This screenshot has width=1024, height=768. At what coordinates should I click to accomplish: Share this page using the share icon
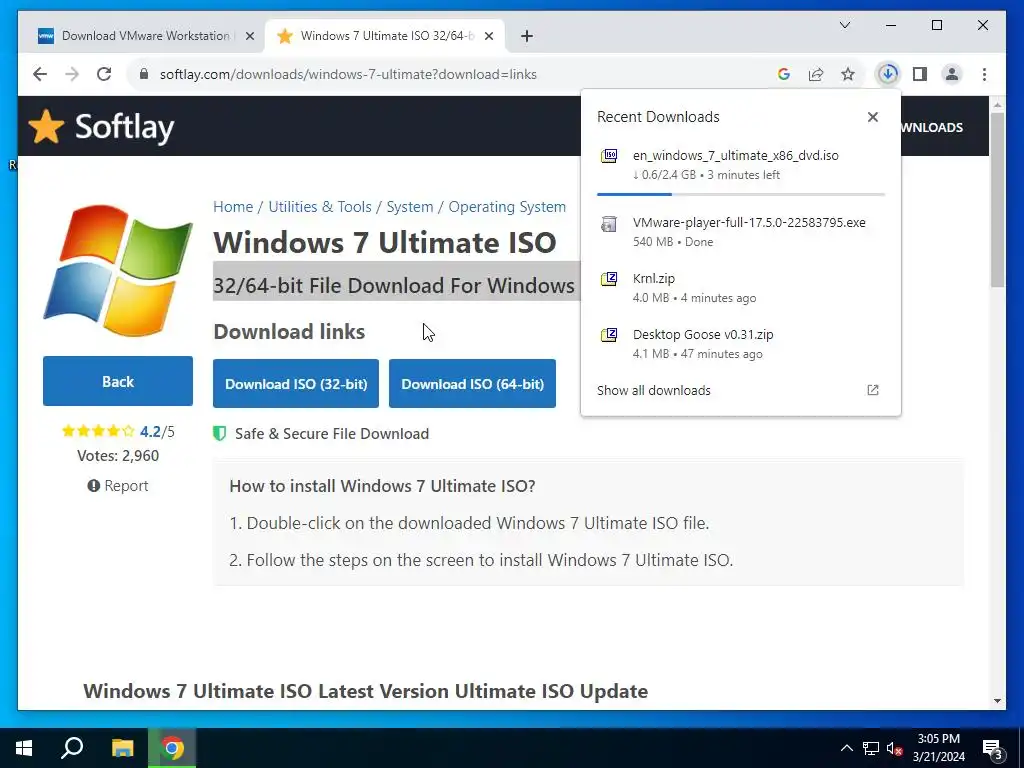816,74
